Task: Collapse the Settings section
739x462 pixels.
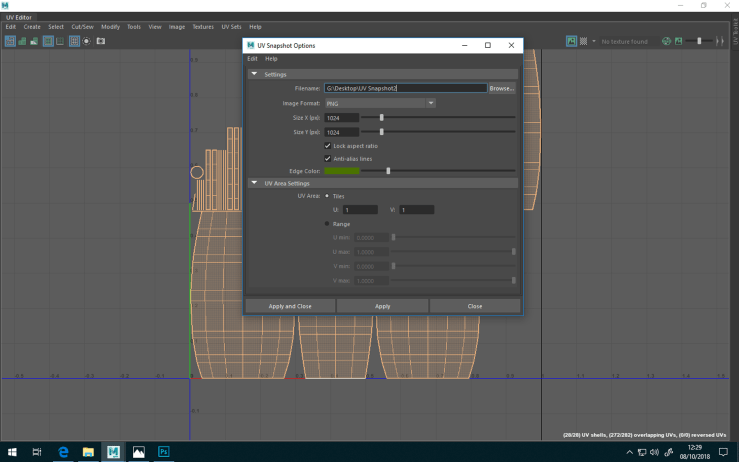Action: click(x=255, y=74)
